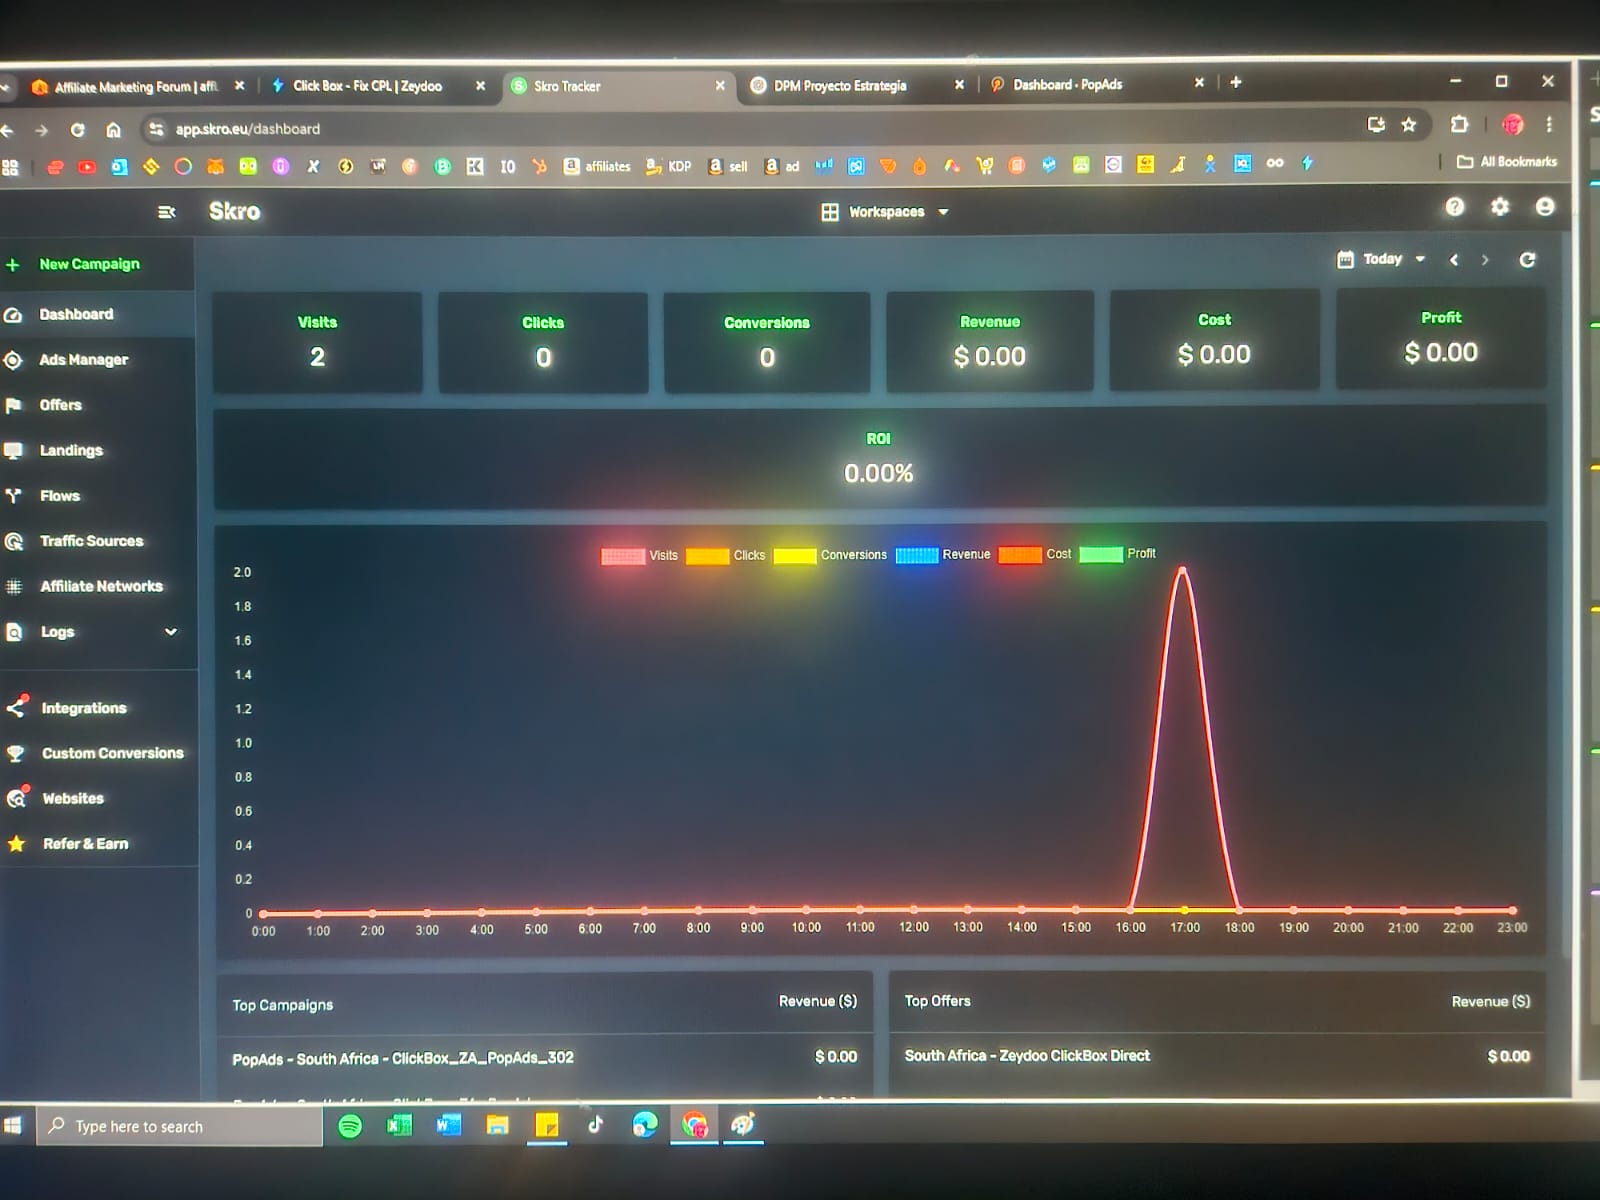The width and height of the screenshot is (1600, 1200).
Task: Click the Conversions legend color swatch
Action: 795,556
